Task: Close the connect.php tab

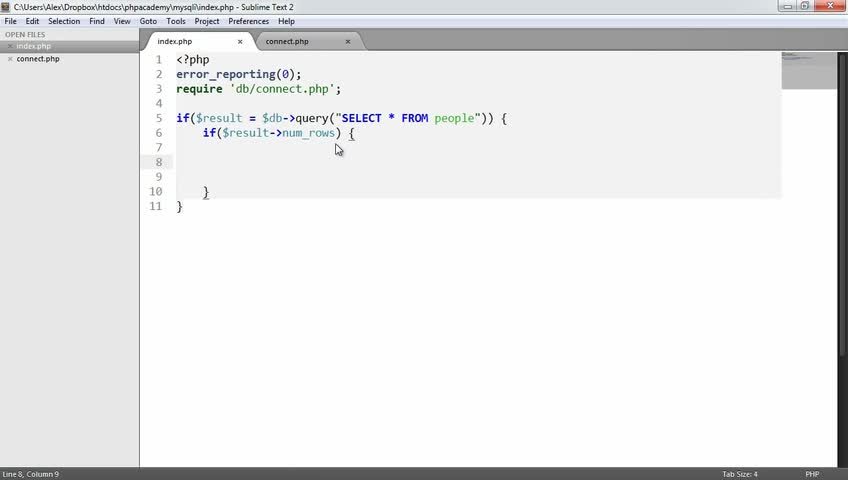Action: point(348,42)
